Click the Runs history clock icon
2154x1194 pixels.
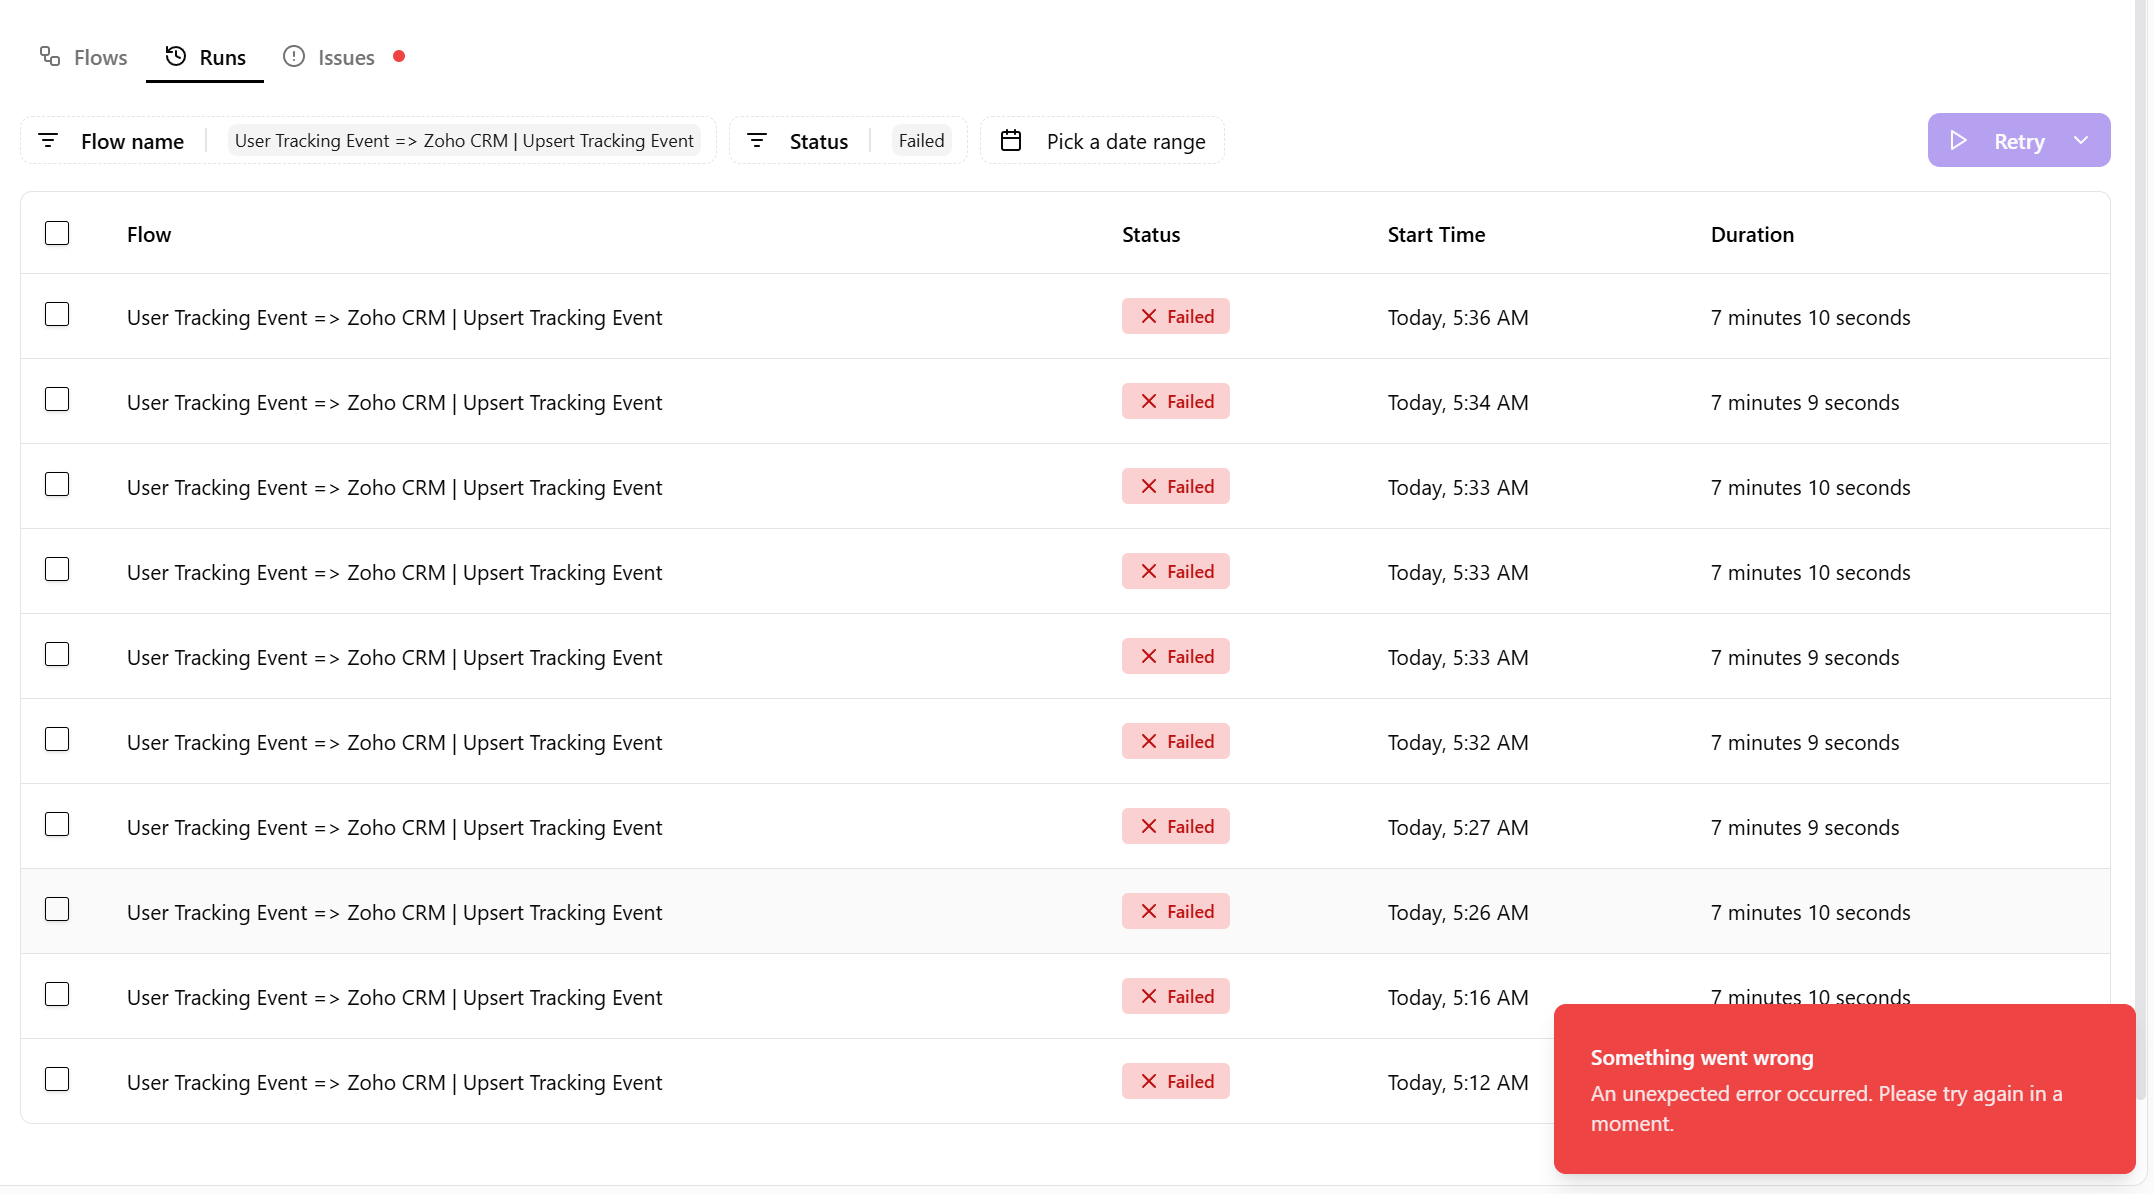(x=176, y=56)
